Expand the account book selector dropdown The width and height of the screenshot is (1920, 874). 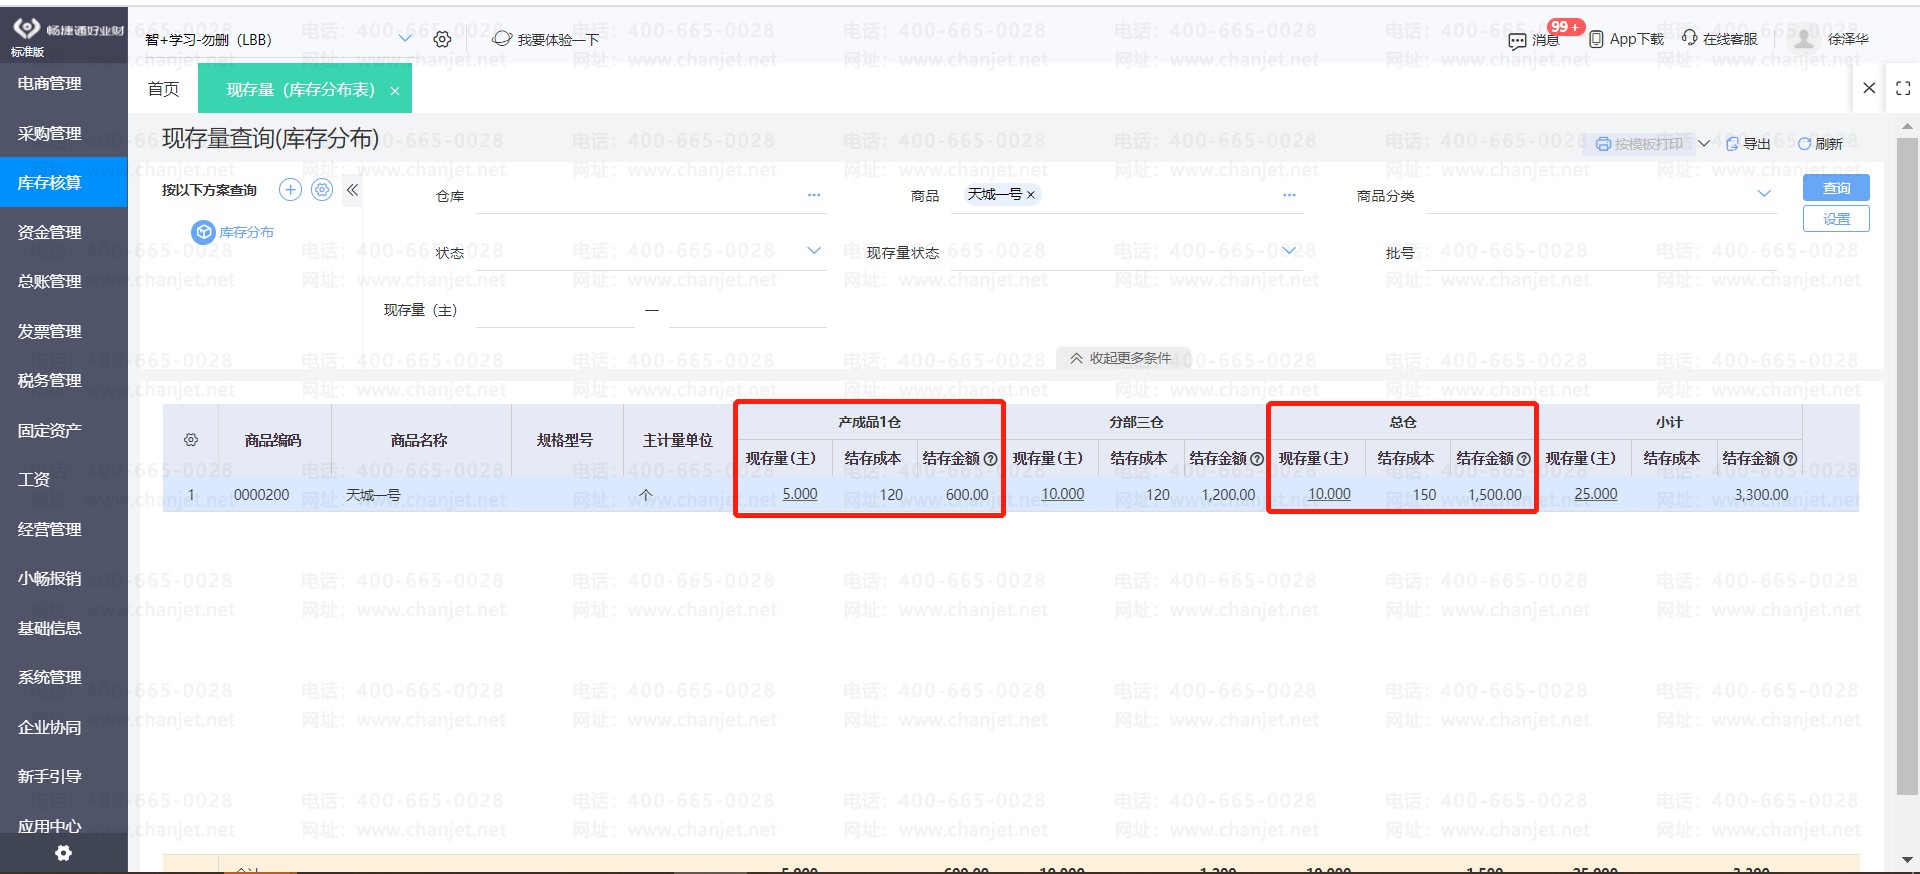point(405,39)
